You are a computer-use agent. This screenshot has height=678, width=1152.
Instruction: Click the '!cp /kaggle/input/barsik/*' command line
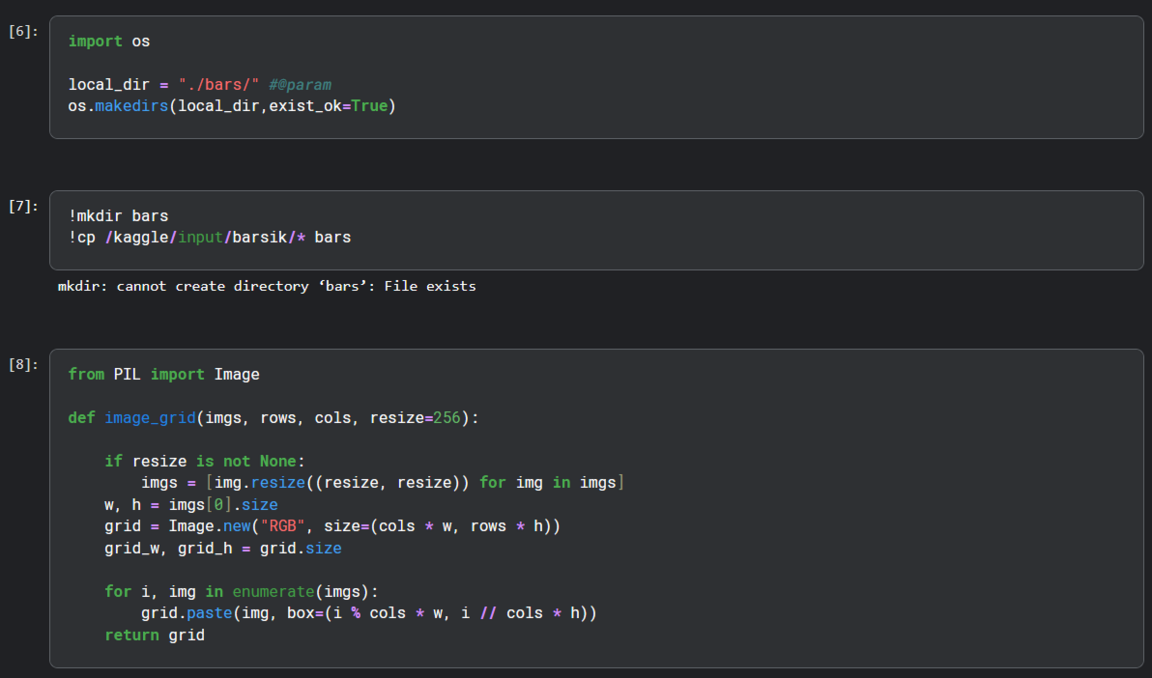[x=209, y=237]
